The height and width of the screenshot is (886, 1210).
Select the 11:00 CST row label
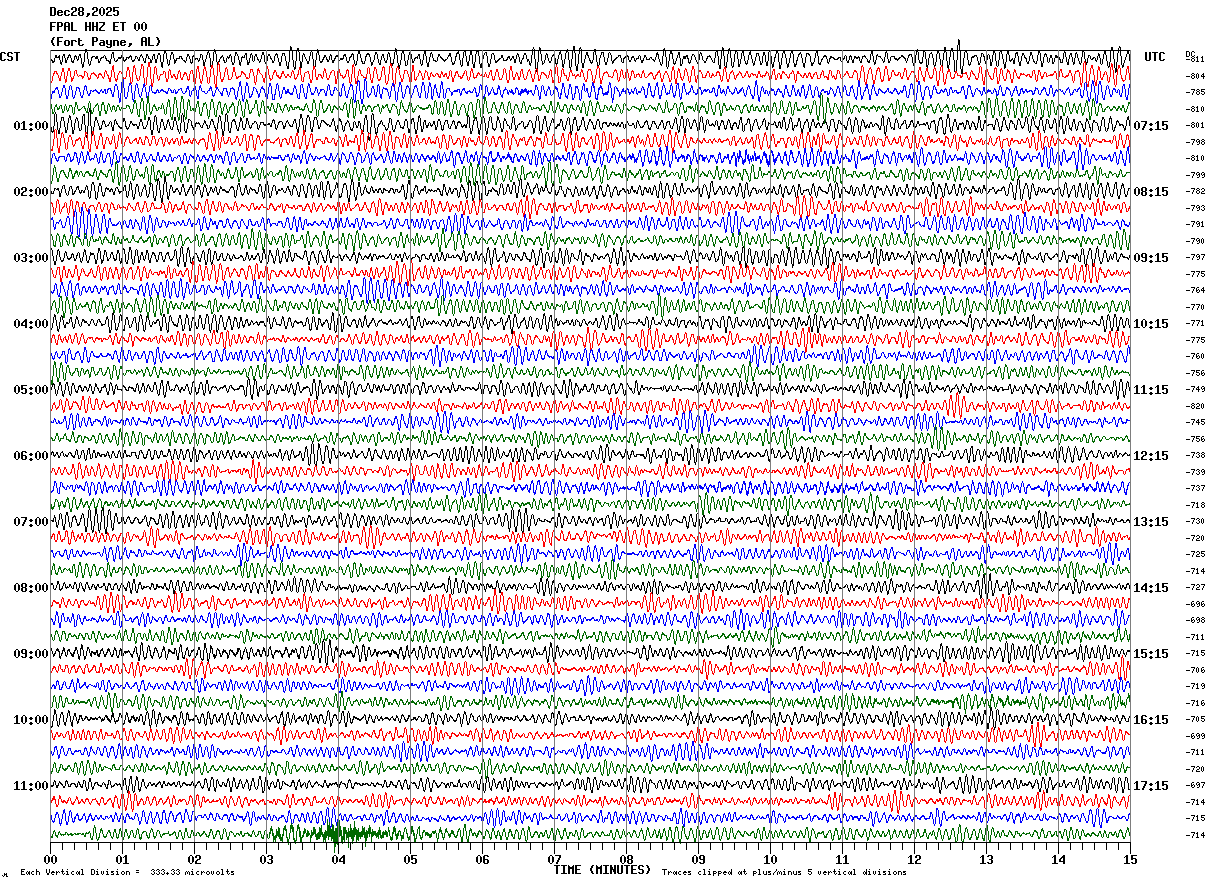31,786
